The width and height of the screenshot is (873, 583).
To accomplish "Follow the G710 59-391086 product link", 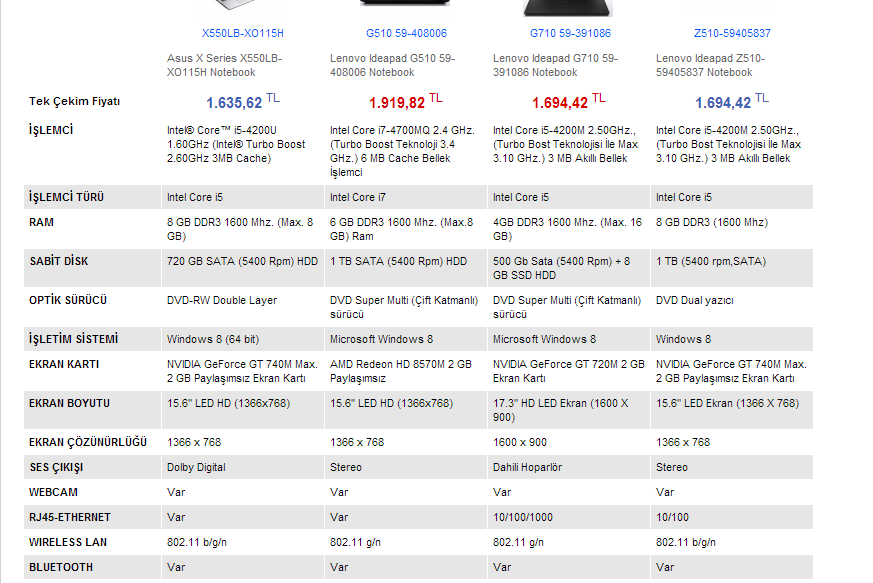I will 570,33.
